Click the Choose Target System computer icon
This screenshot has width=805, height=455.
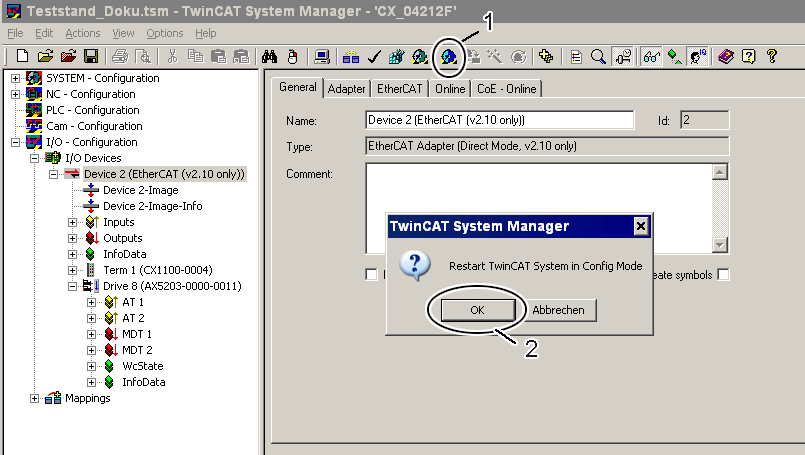pos(322,56)
